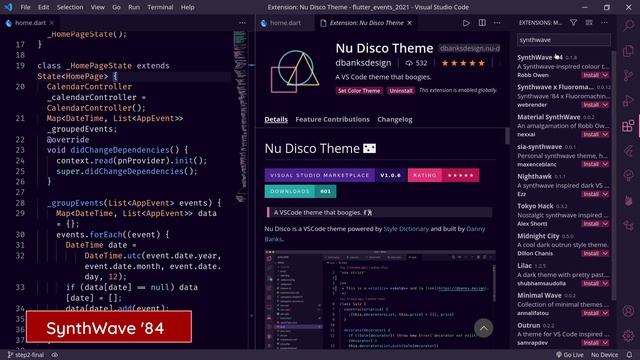Viewport: 640px width, 360px height.
Task: Open the Search view in activity bar
Action: (x=629, y=25)
